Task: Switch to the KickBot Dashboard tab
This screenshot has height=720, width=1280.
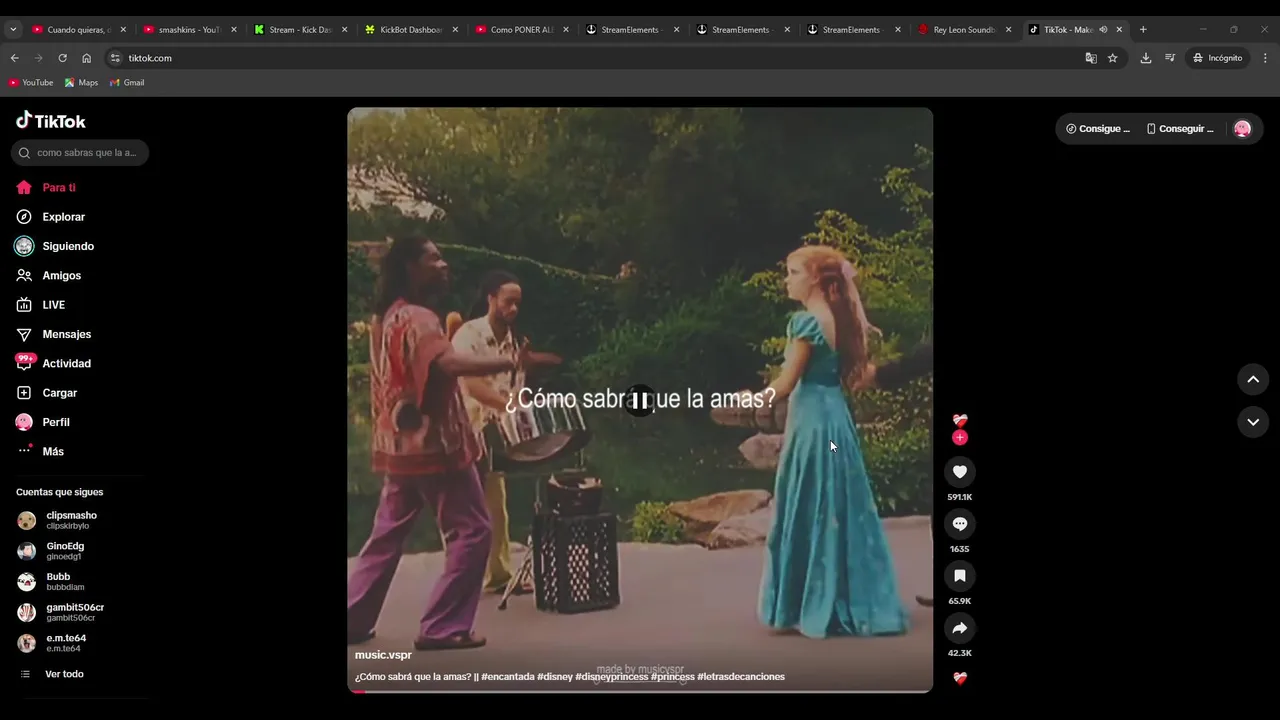Action: pos(411,30)
